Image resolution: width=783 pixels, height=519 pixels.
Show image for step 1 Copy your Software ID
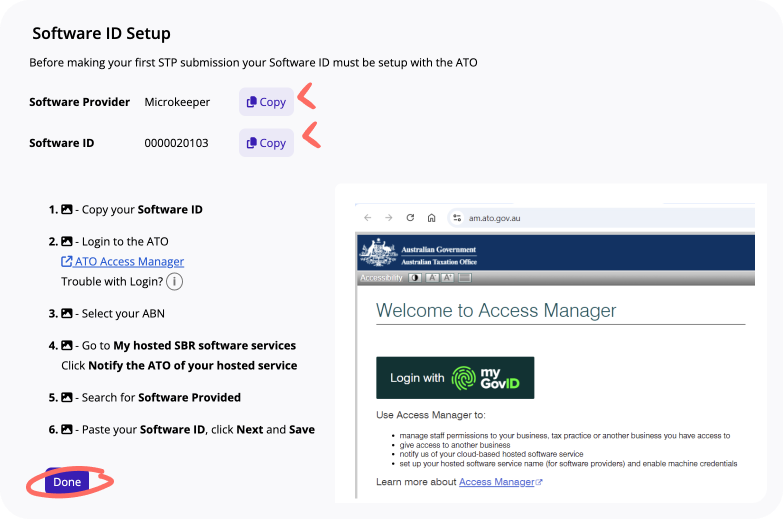(66, 209)
